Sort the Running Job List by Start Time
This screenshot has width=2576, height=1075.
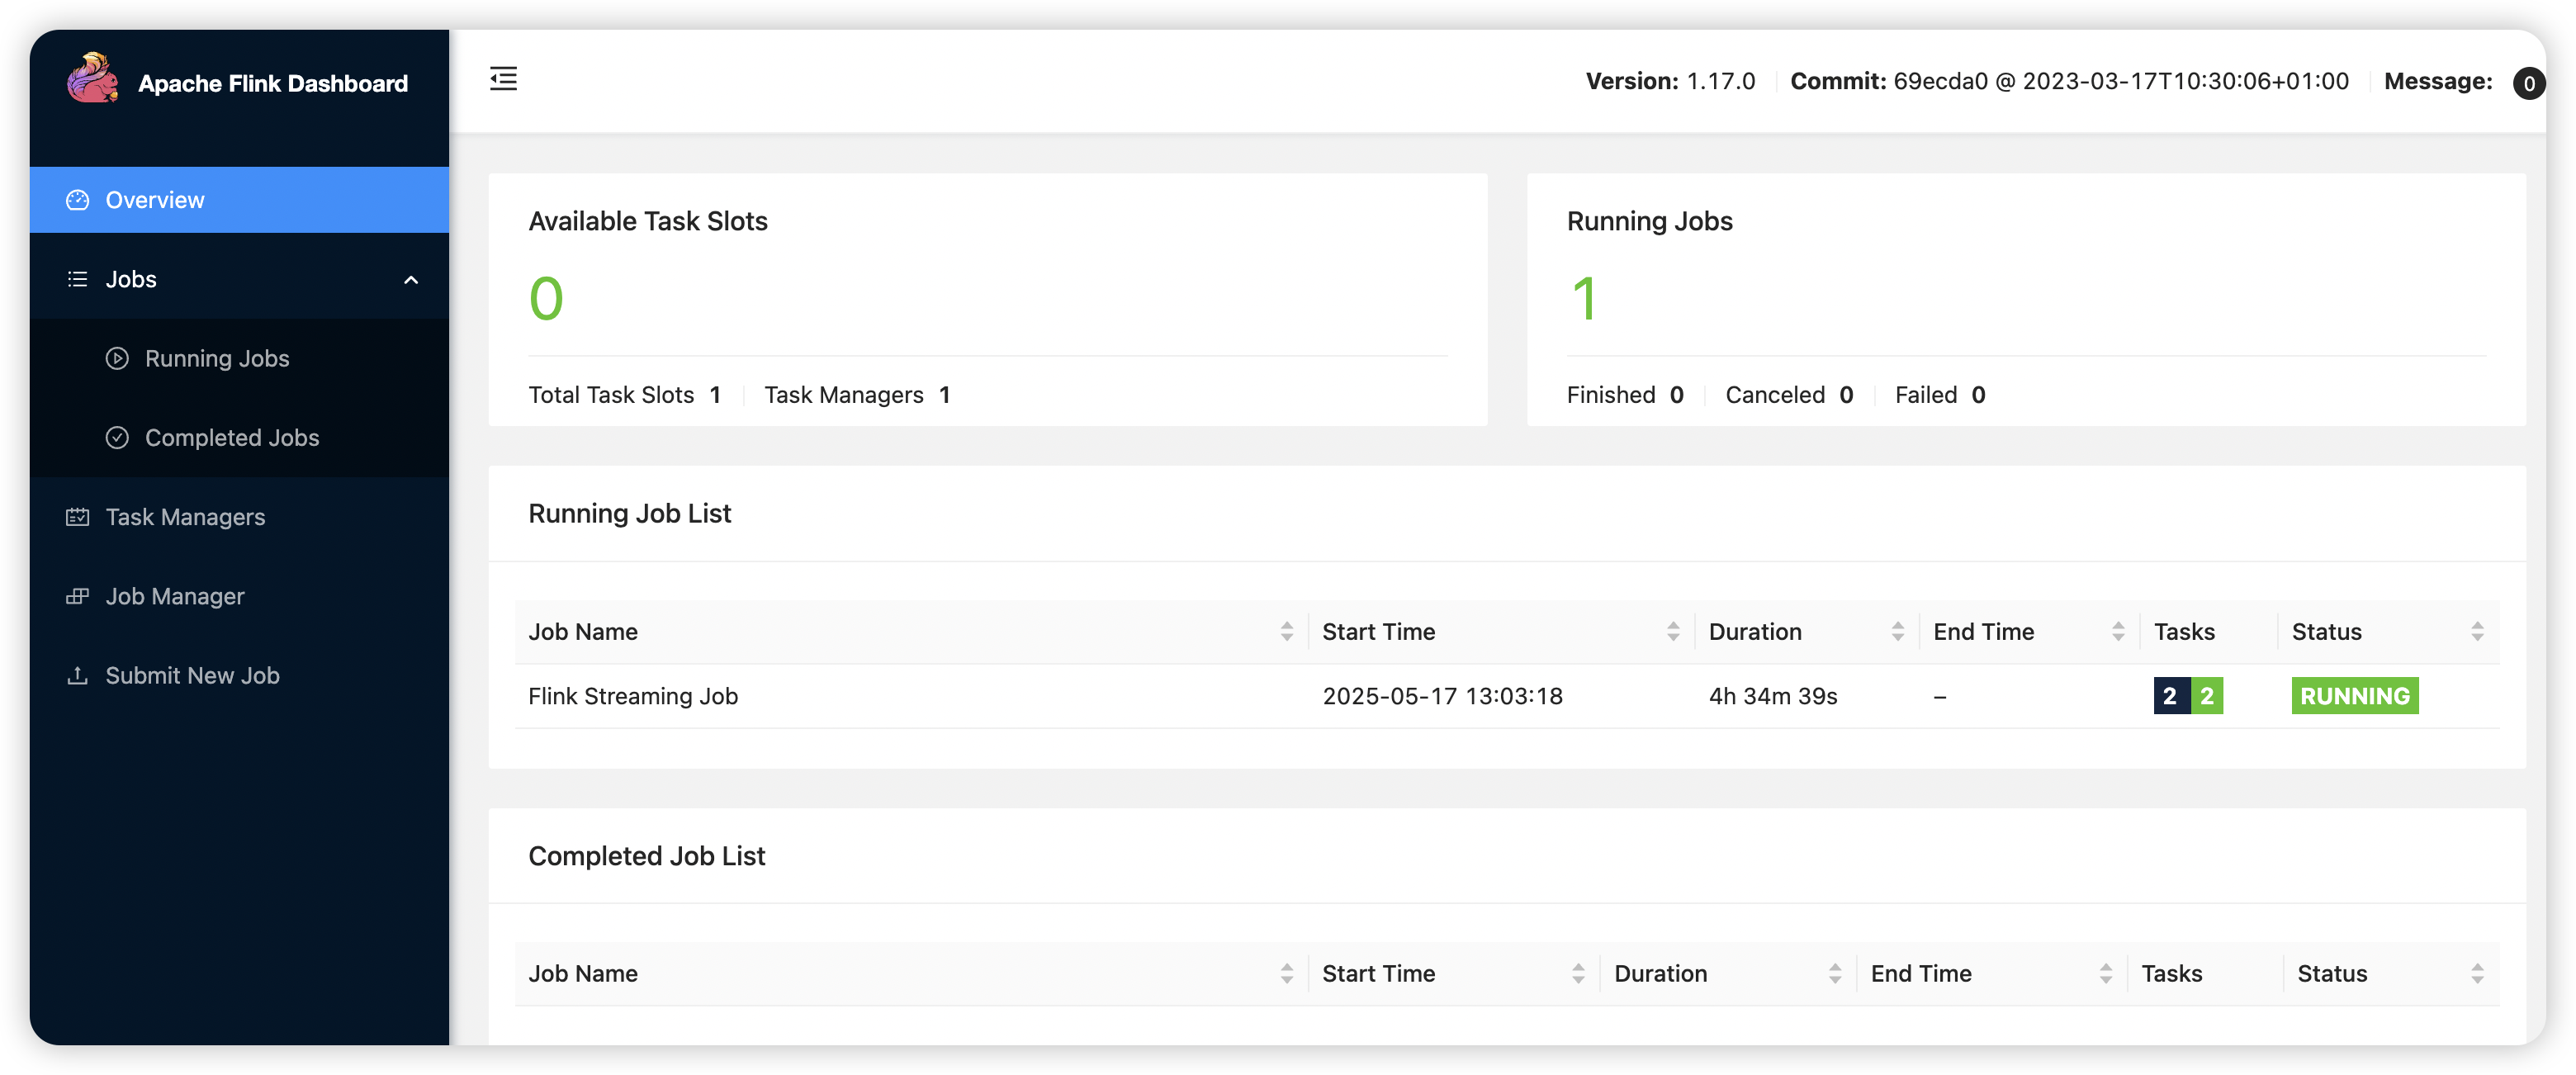click(1674, 631)
